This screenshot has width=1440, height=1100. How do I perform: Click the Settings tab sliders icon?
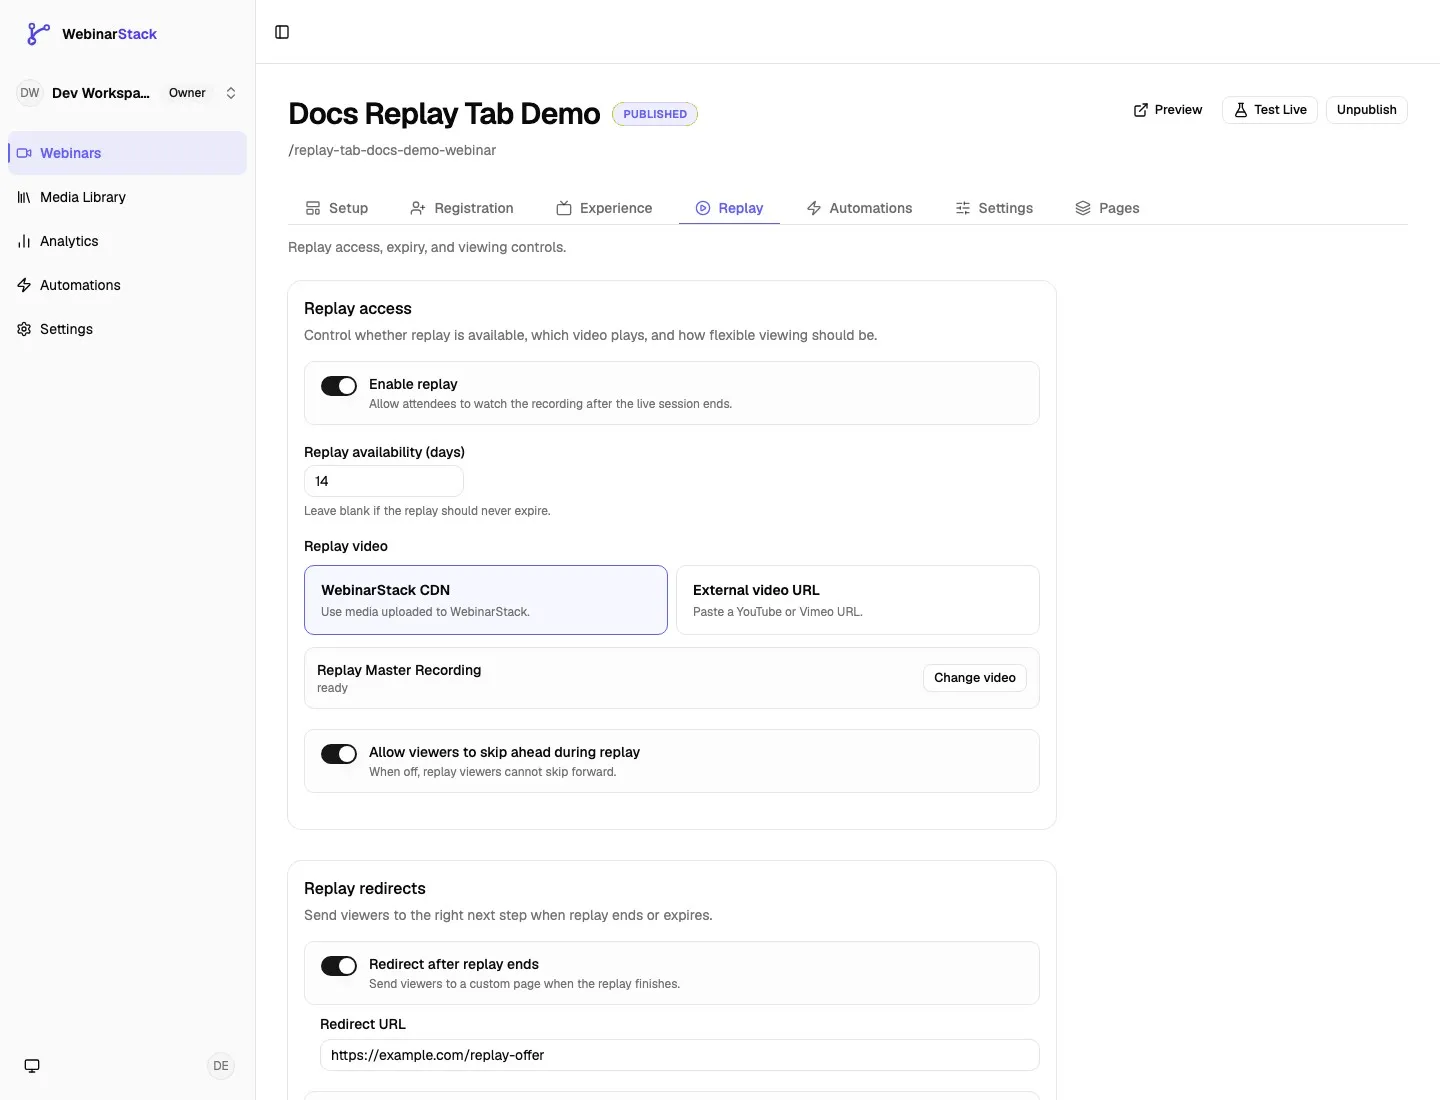[963, 208]
